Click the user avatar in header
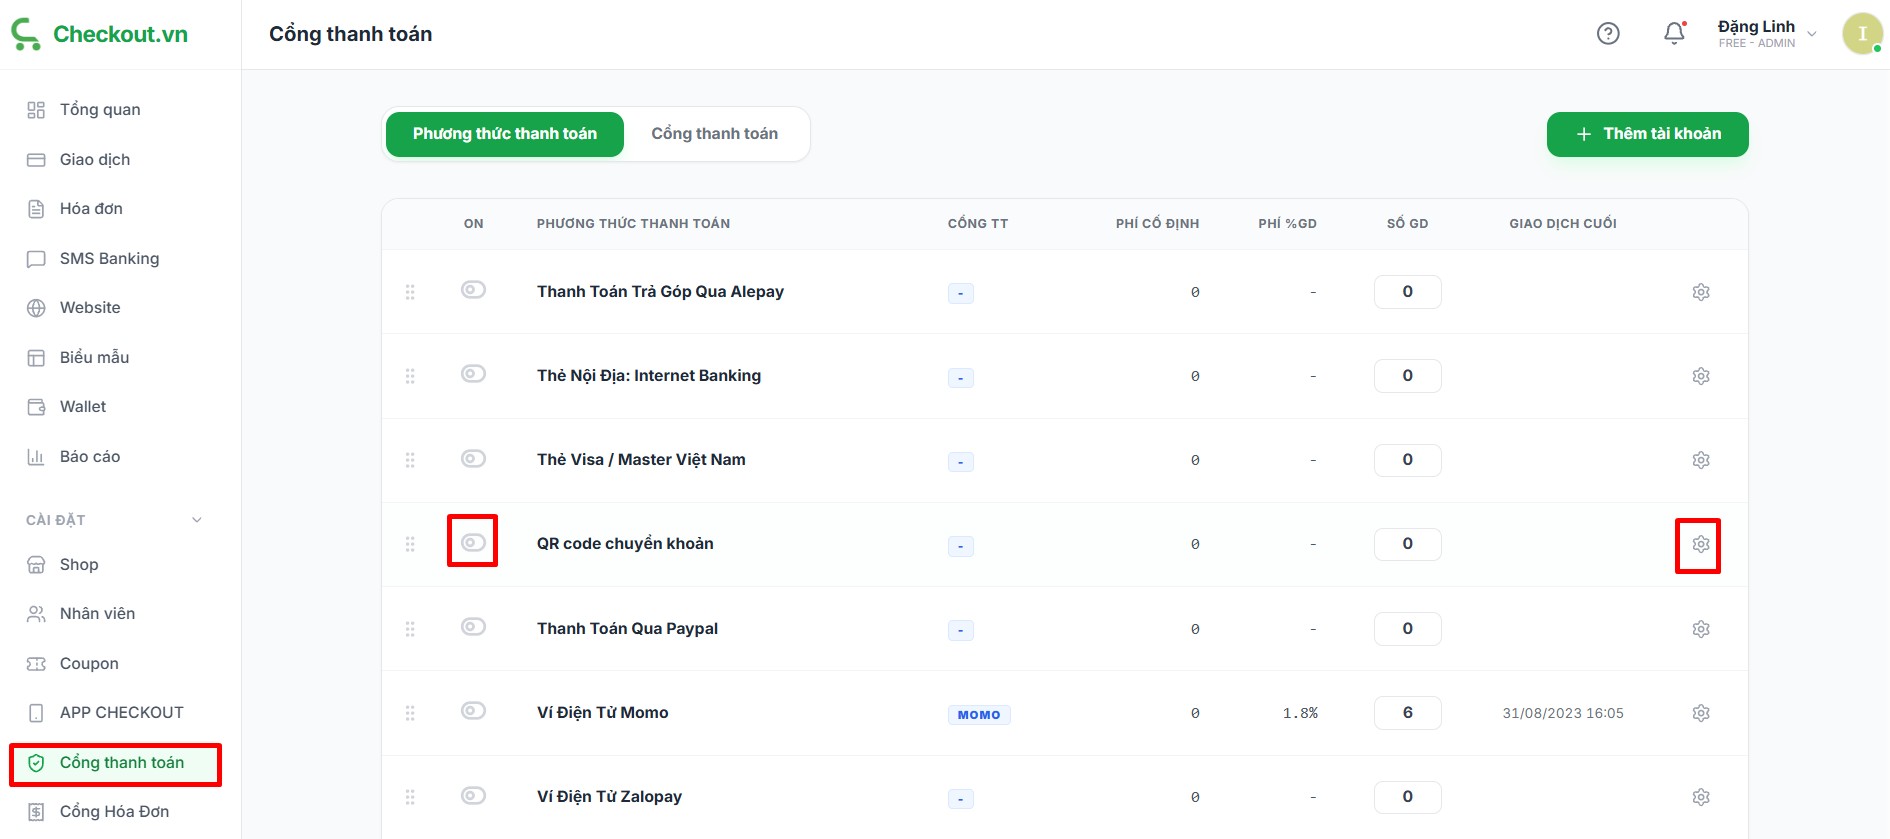 (1862, 34)
